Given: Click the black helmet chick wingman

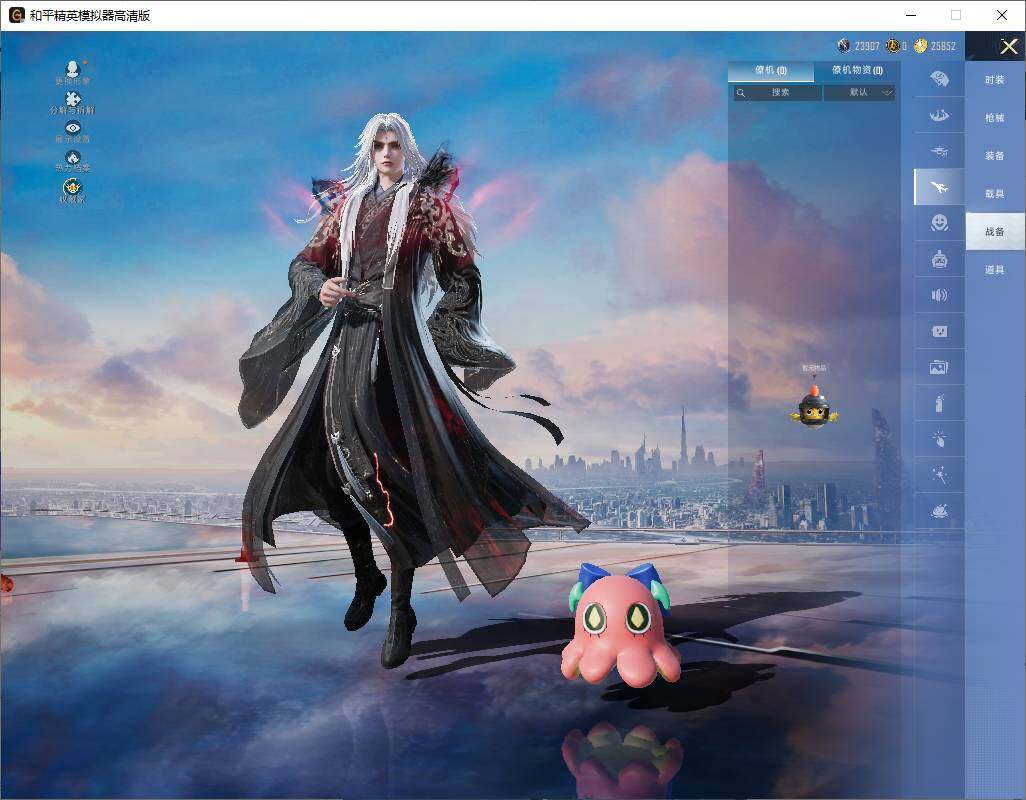Looking at the screenshot, I should click(x=814, y=407).
